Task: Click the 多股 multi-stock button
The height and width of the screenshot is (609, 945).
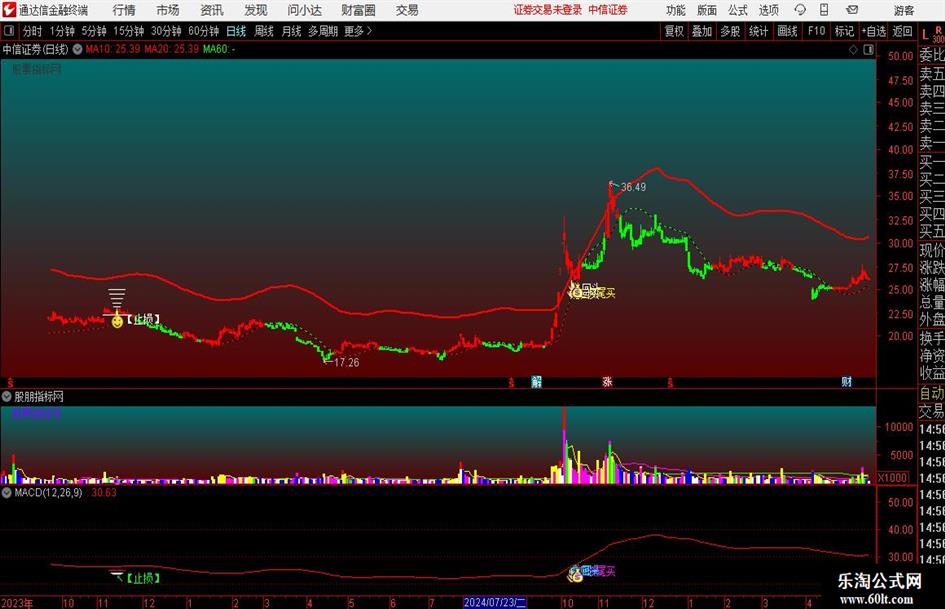Action: pyautogui.click(x=730, y=31)
